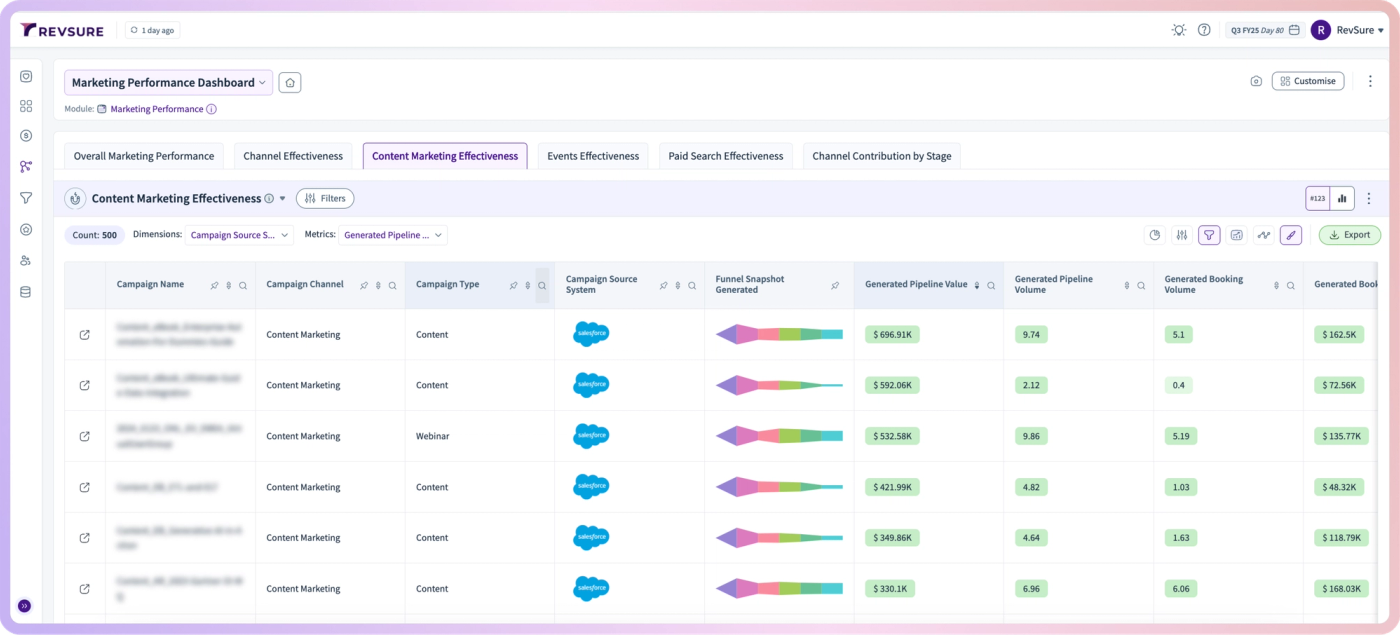1400x635 pixels.
Task: Click the sliders settings toolbar icon
Action: click(1182, 235)
